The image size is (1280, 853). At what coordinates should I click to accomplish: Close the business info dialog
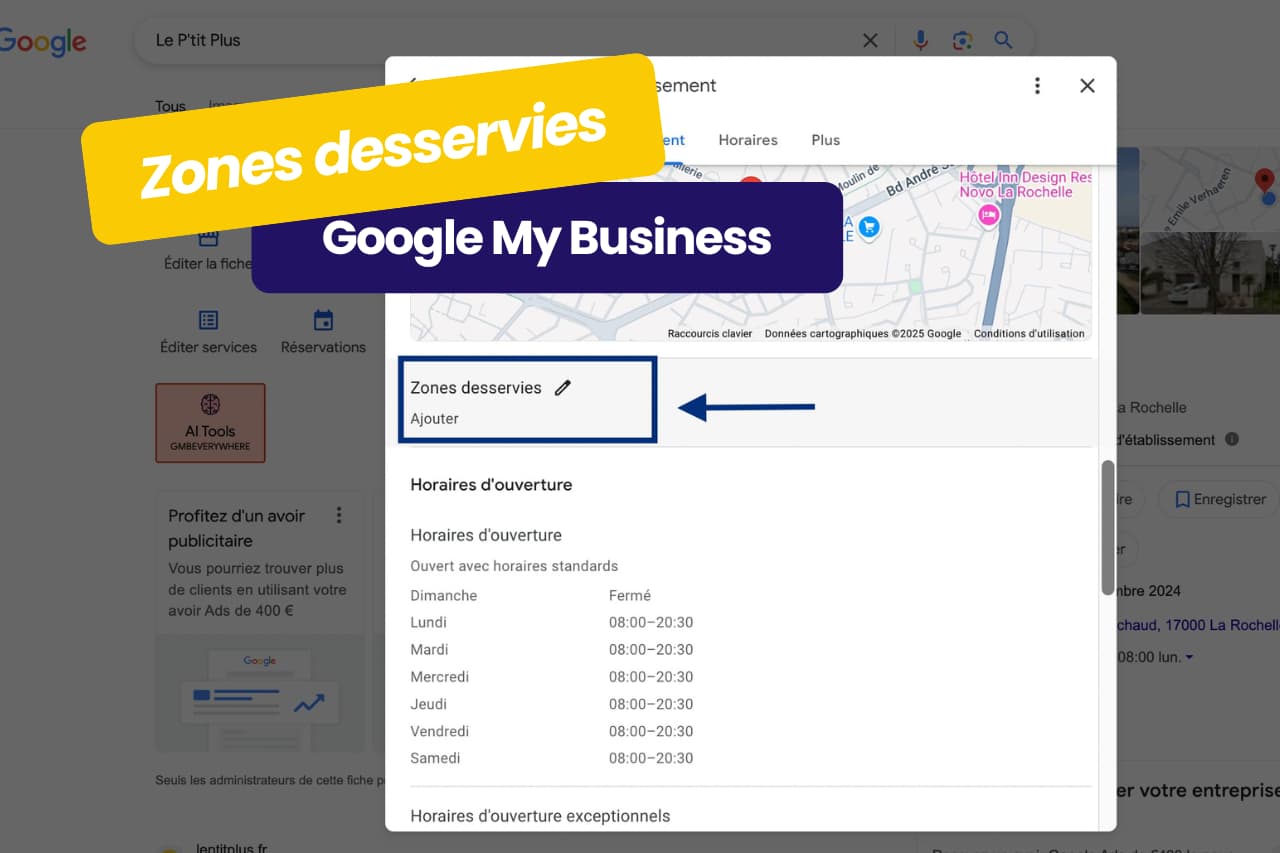pos(1087,86)
